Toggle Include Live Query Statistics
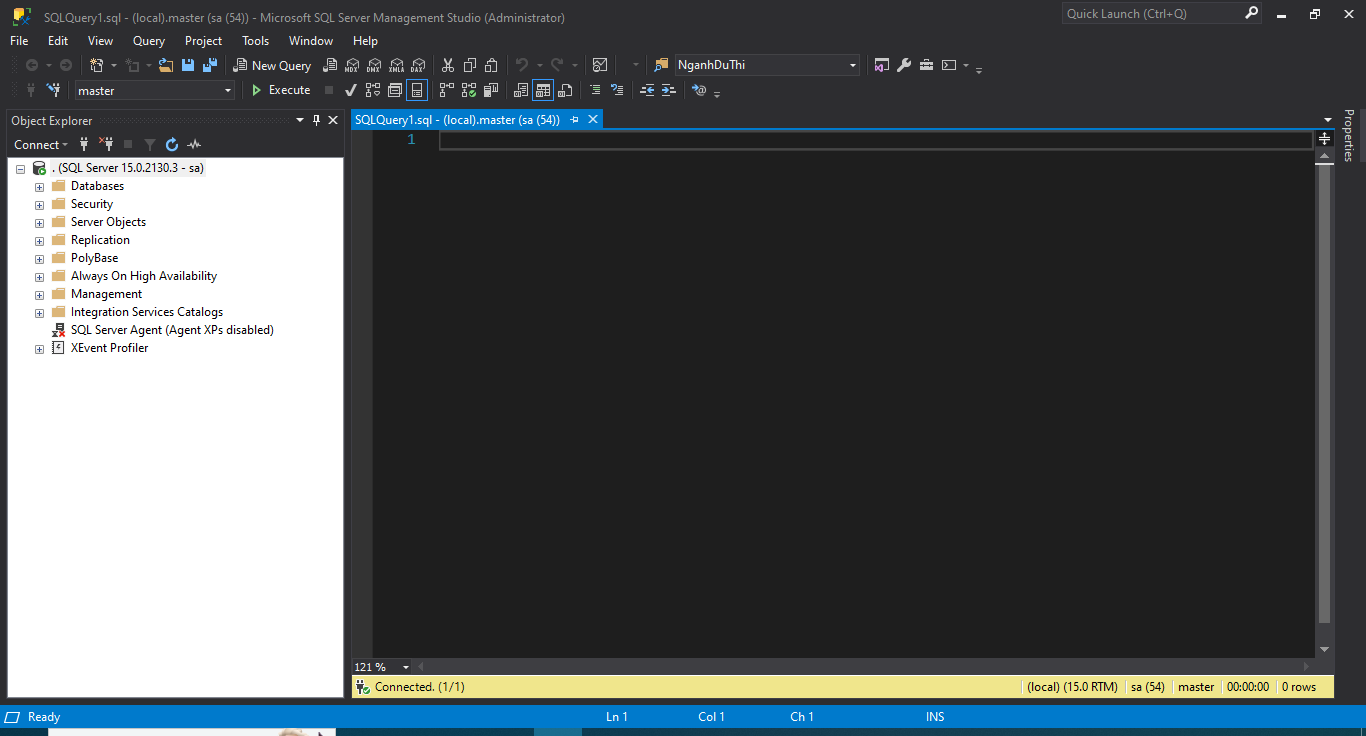The height and width of the screenshot is (736, 1366). pyautogui.click(x=469, y=90)
